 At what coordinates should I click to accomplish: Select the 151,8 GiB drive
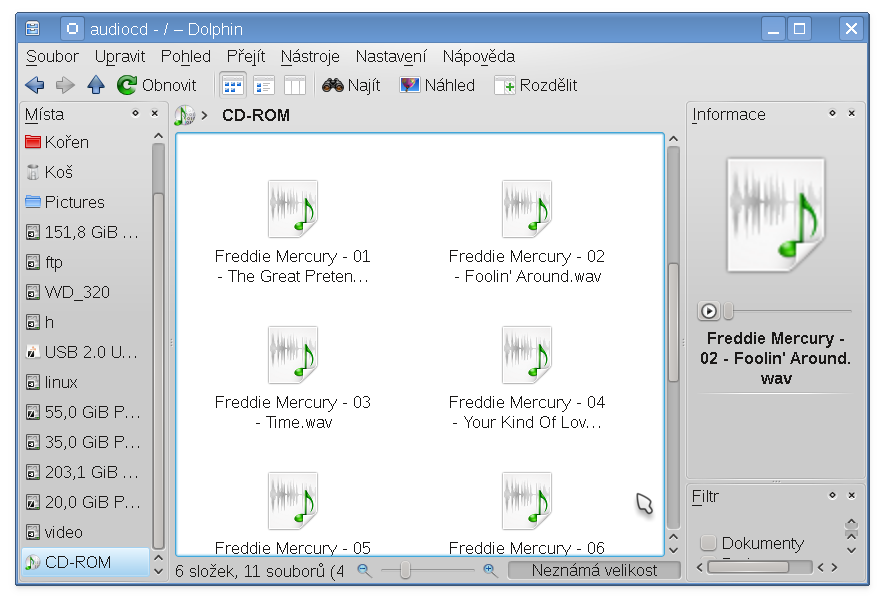click(x=86, y=232)
